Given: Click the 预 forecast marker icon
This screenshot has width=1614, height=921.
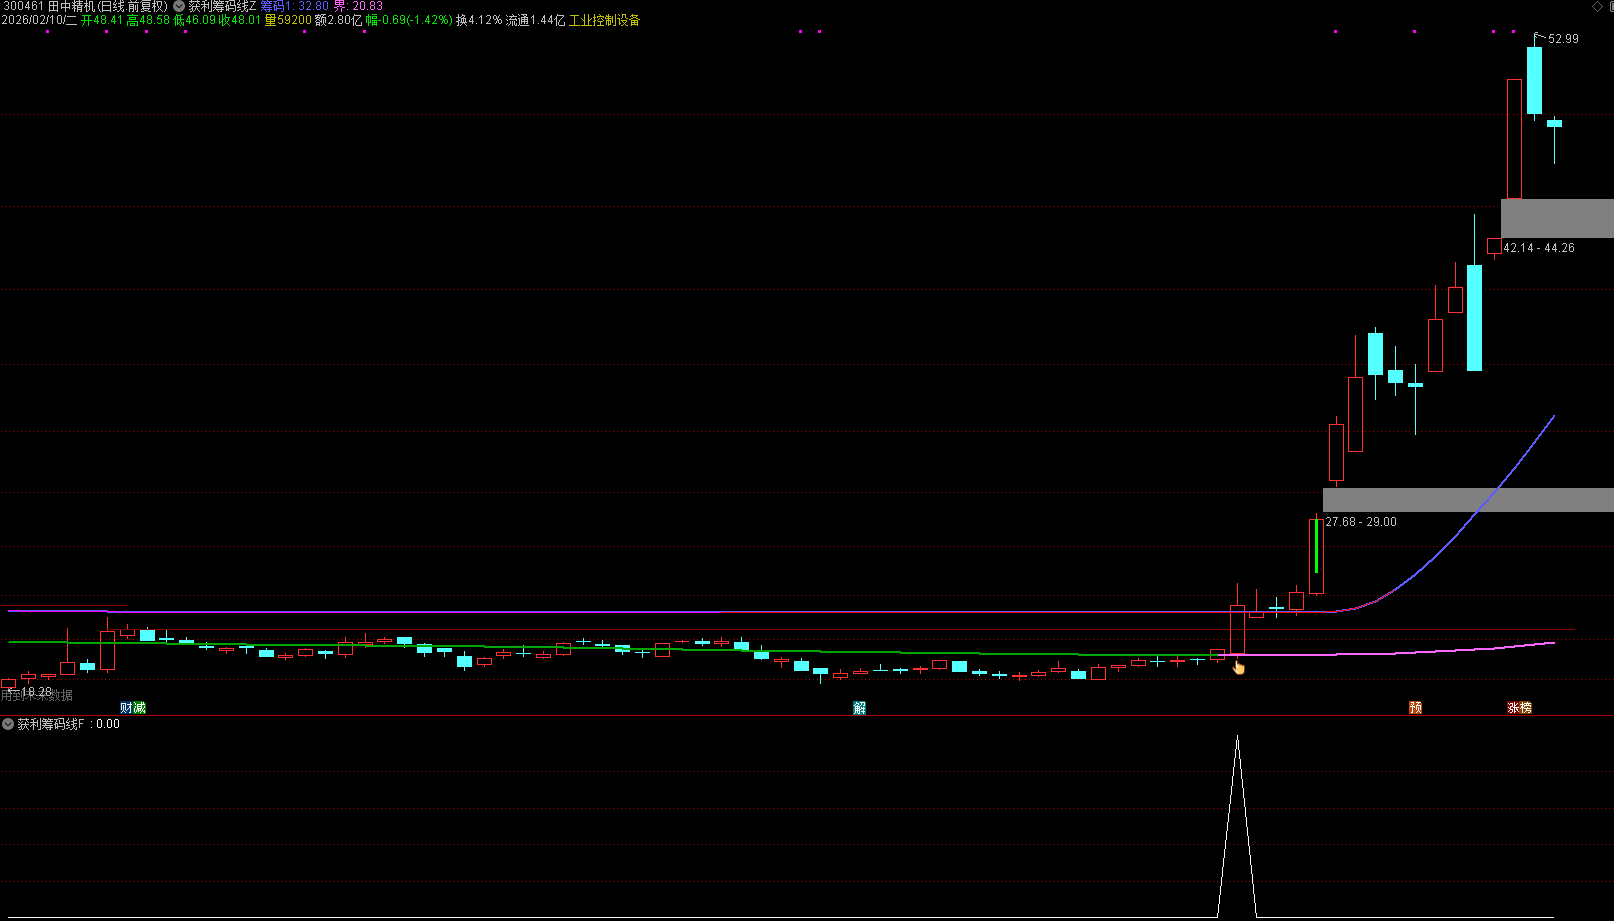Looking at the screenshot, I should (x=1415, y=708).
